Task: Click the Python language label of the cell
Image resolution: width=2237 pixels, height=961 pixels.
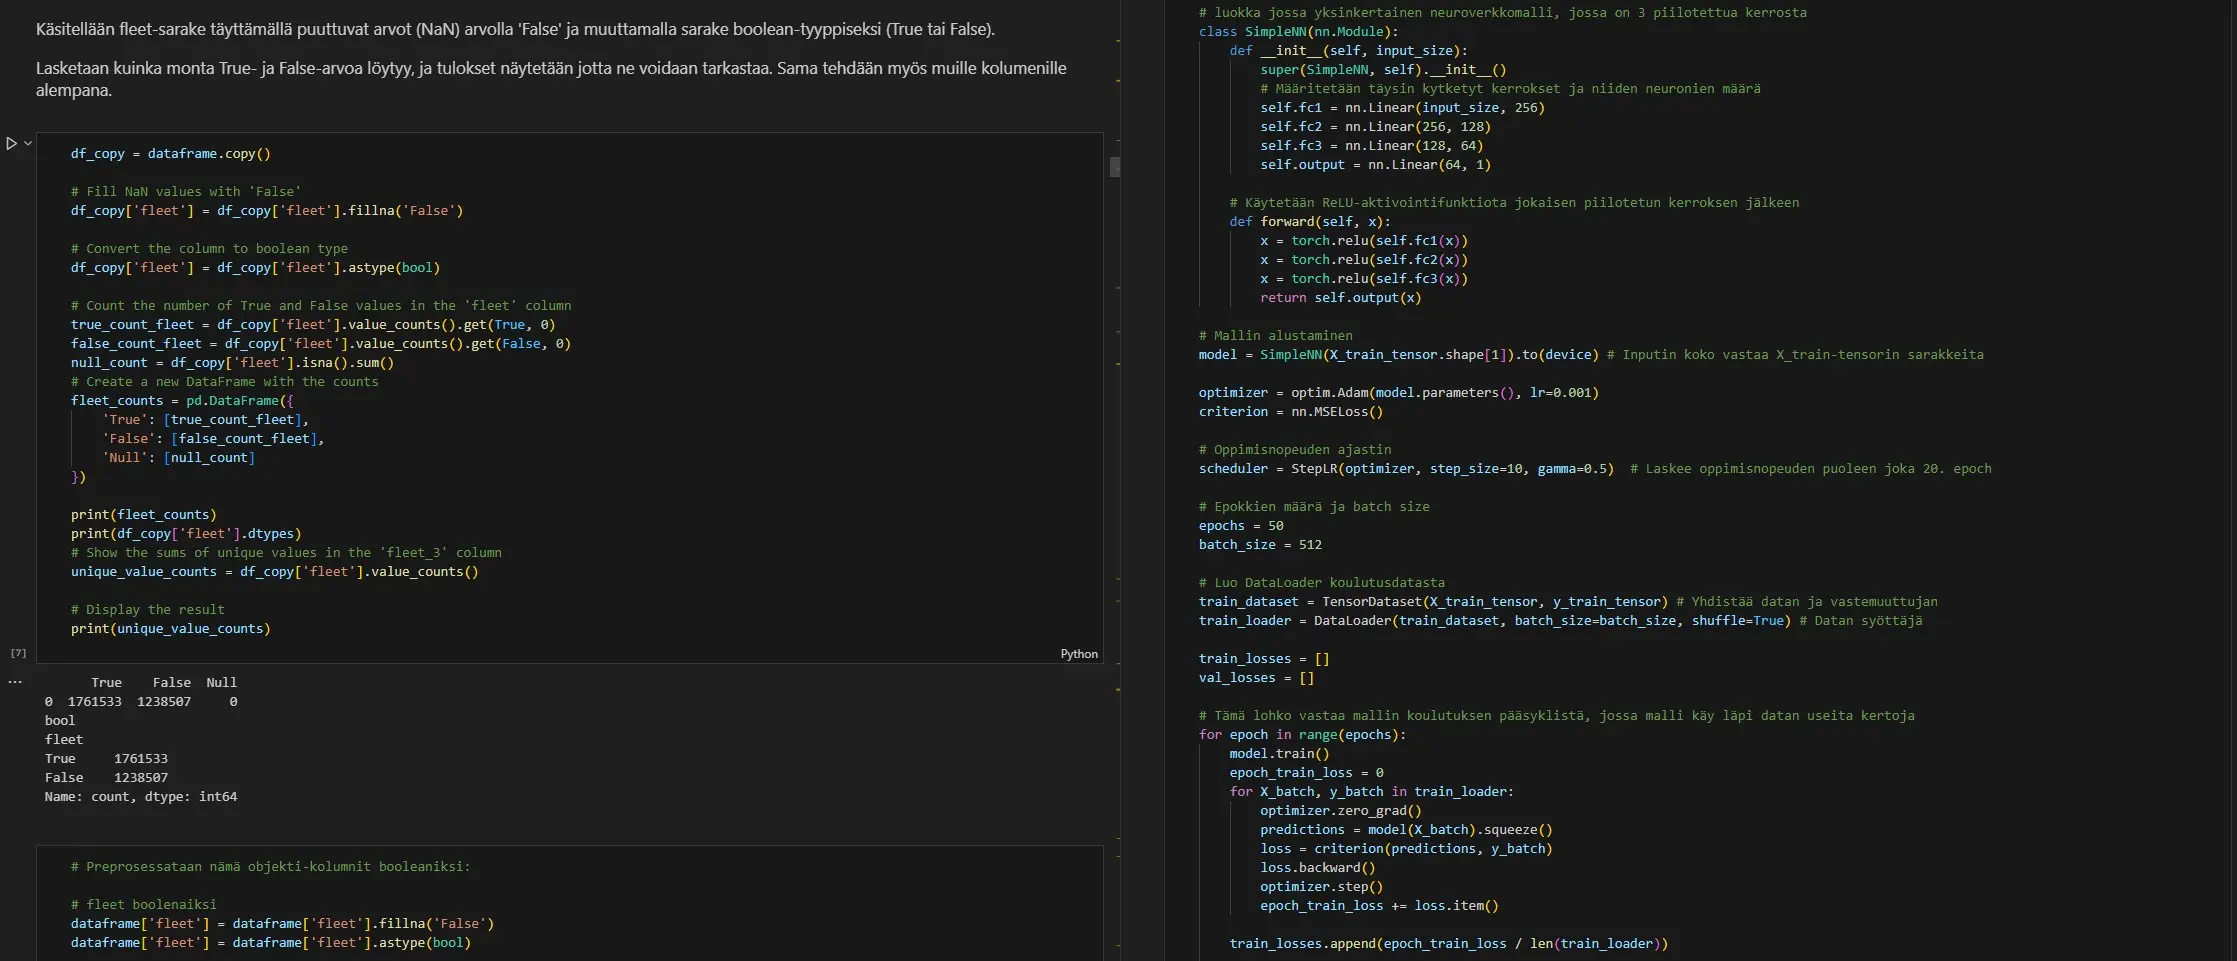Action: pyautogui.click(x=1078, y=654)
